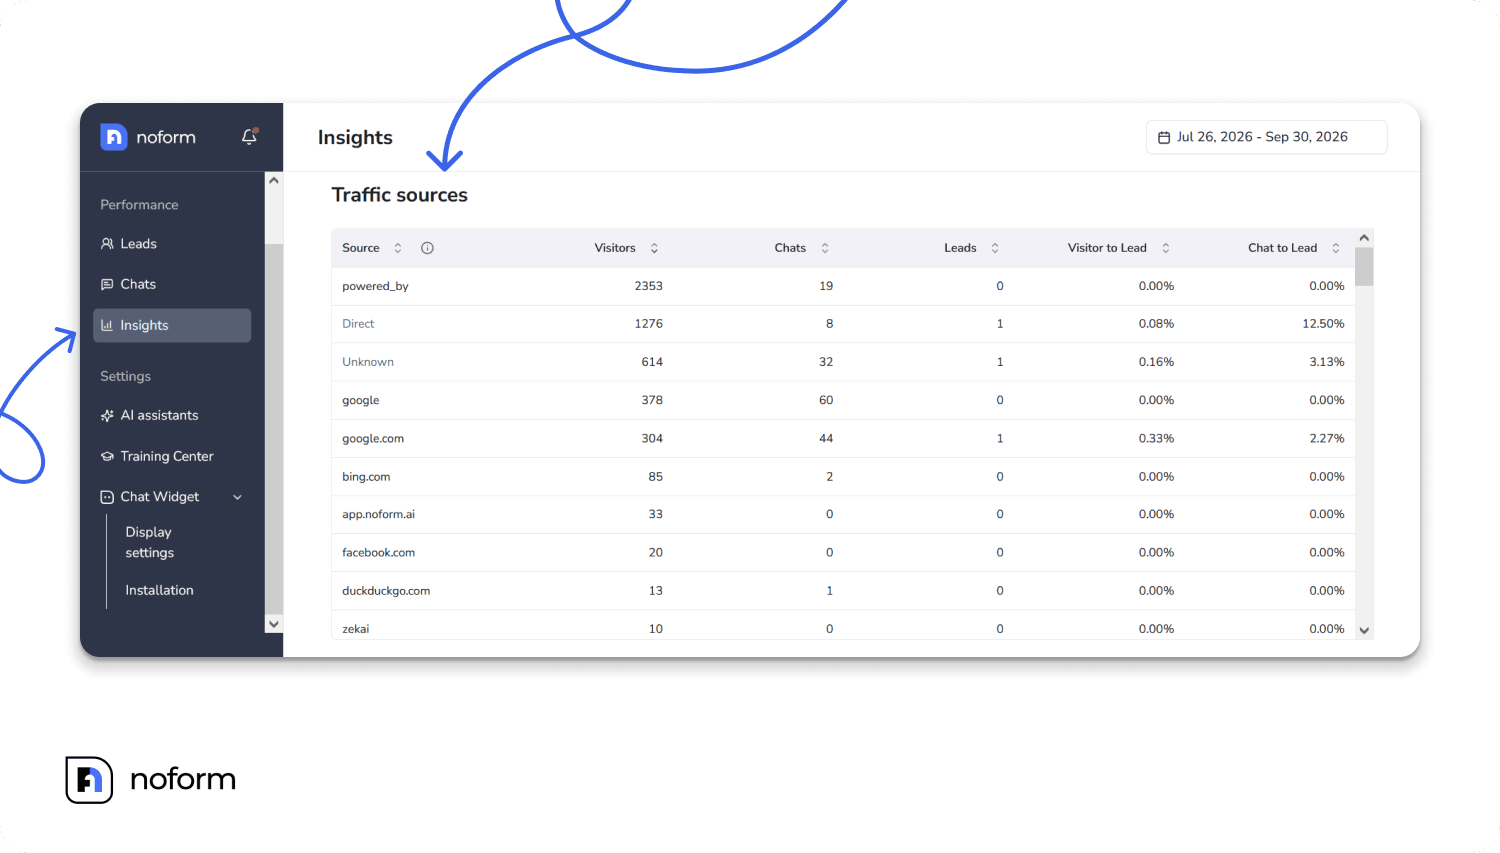
Task: Click the table scroll up arrow
Action: (1364, 238)
